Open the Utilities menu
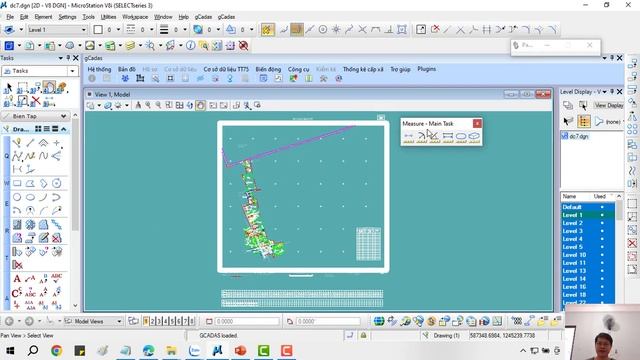The width and height of the screenshot is (640, 360). click(x=108, y=17)
